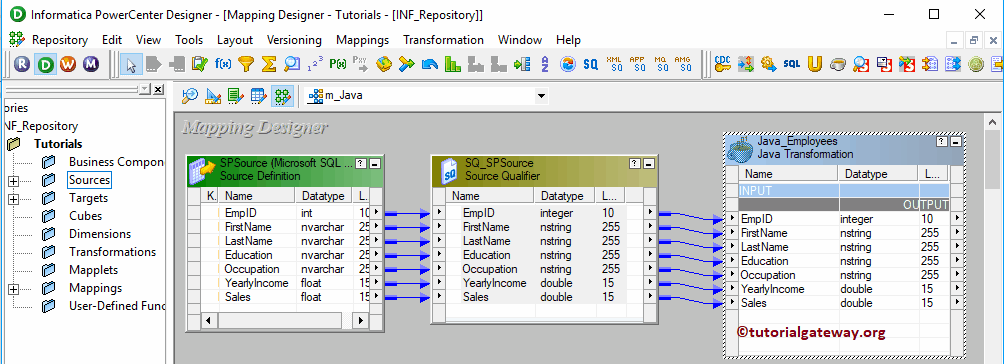Open the Mappings menu
This screenshot has height=364, width=1004.
362,40
